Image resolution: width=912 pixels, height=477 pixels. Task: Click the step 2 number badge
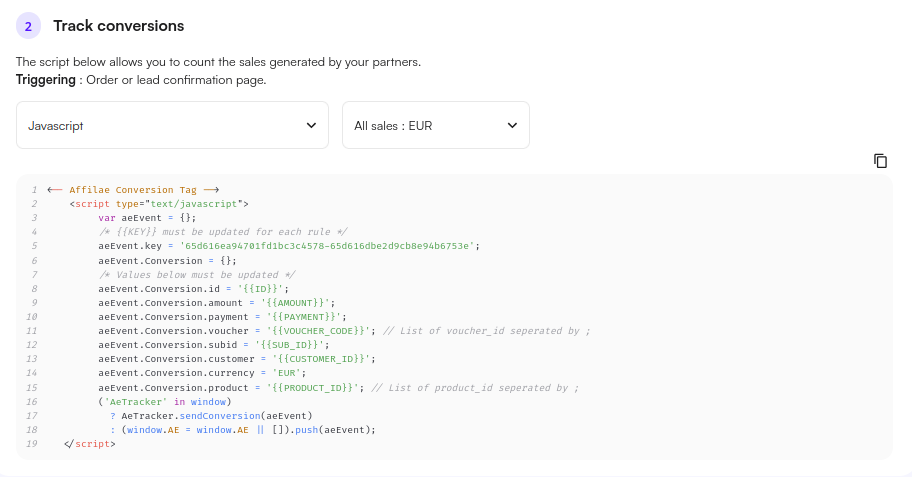[x=28, y=26]
